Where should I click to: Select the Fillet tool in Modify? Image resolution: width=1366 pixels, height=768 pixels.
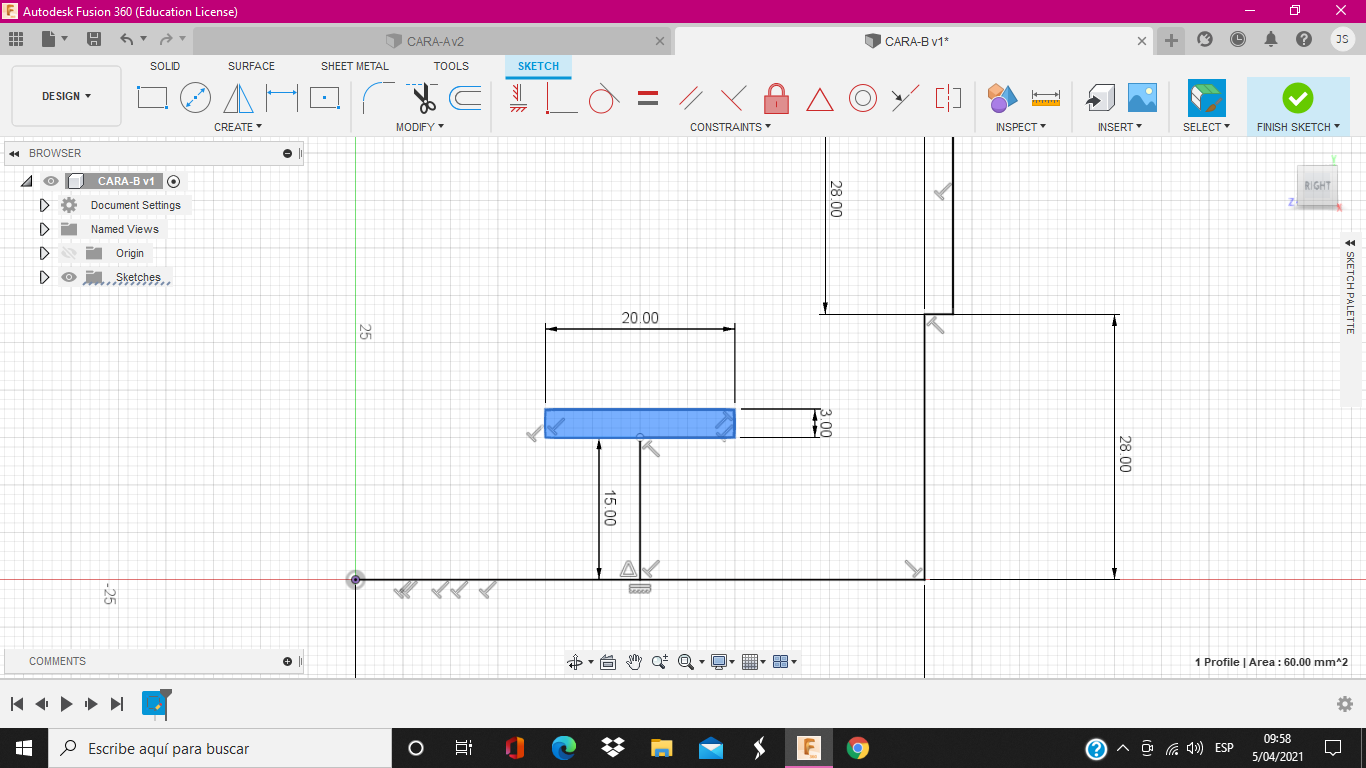coord(377,98)
